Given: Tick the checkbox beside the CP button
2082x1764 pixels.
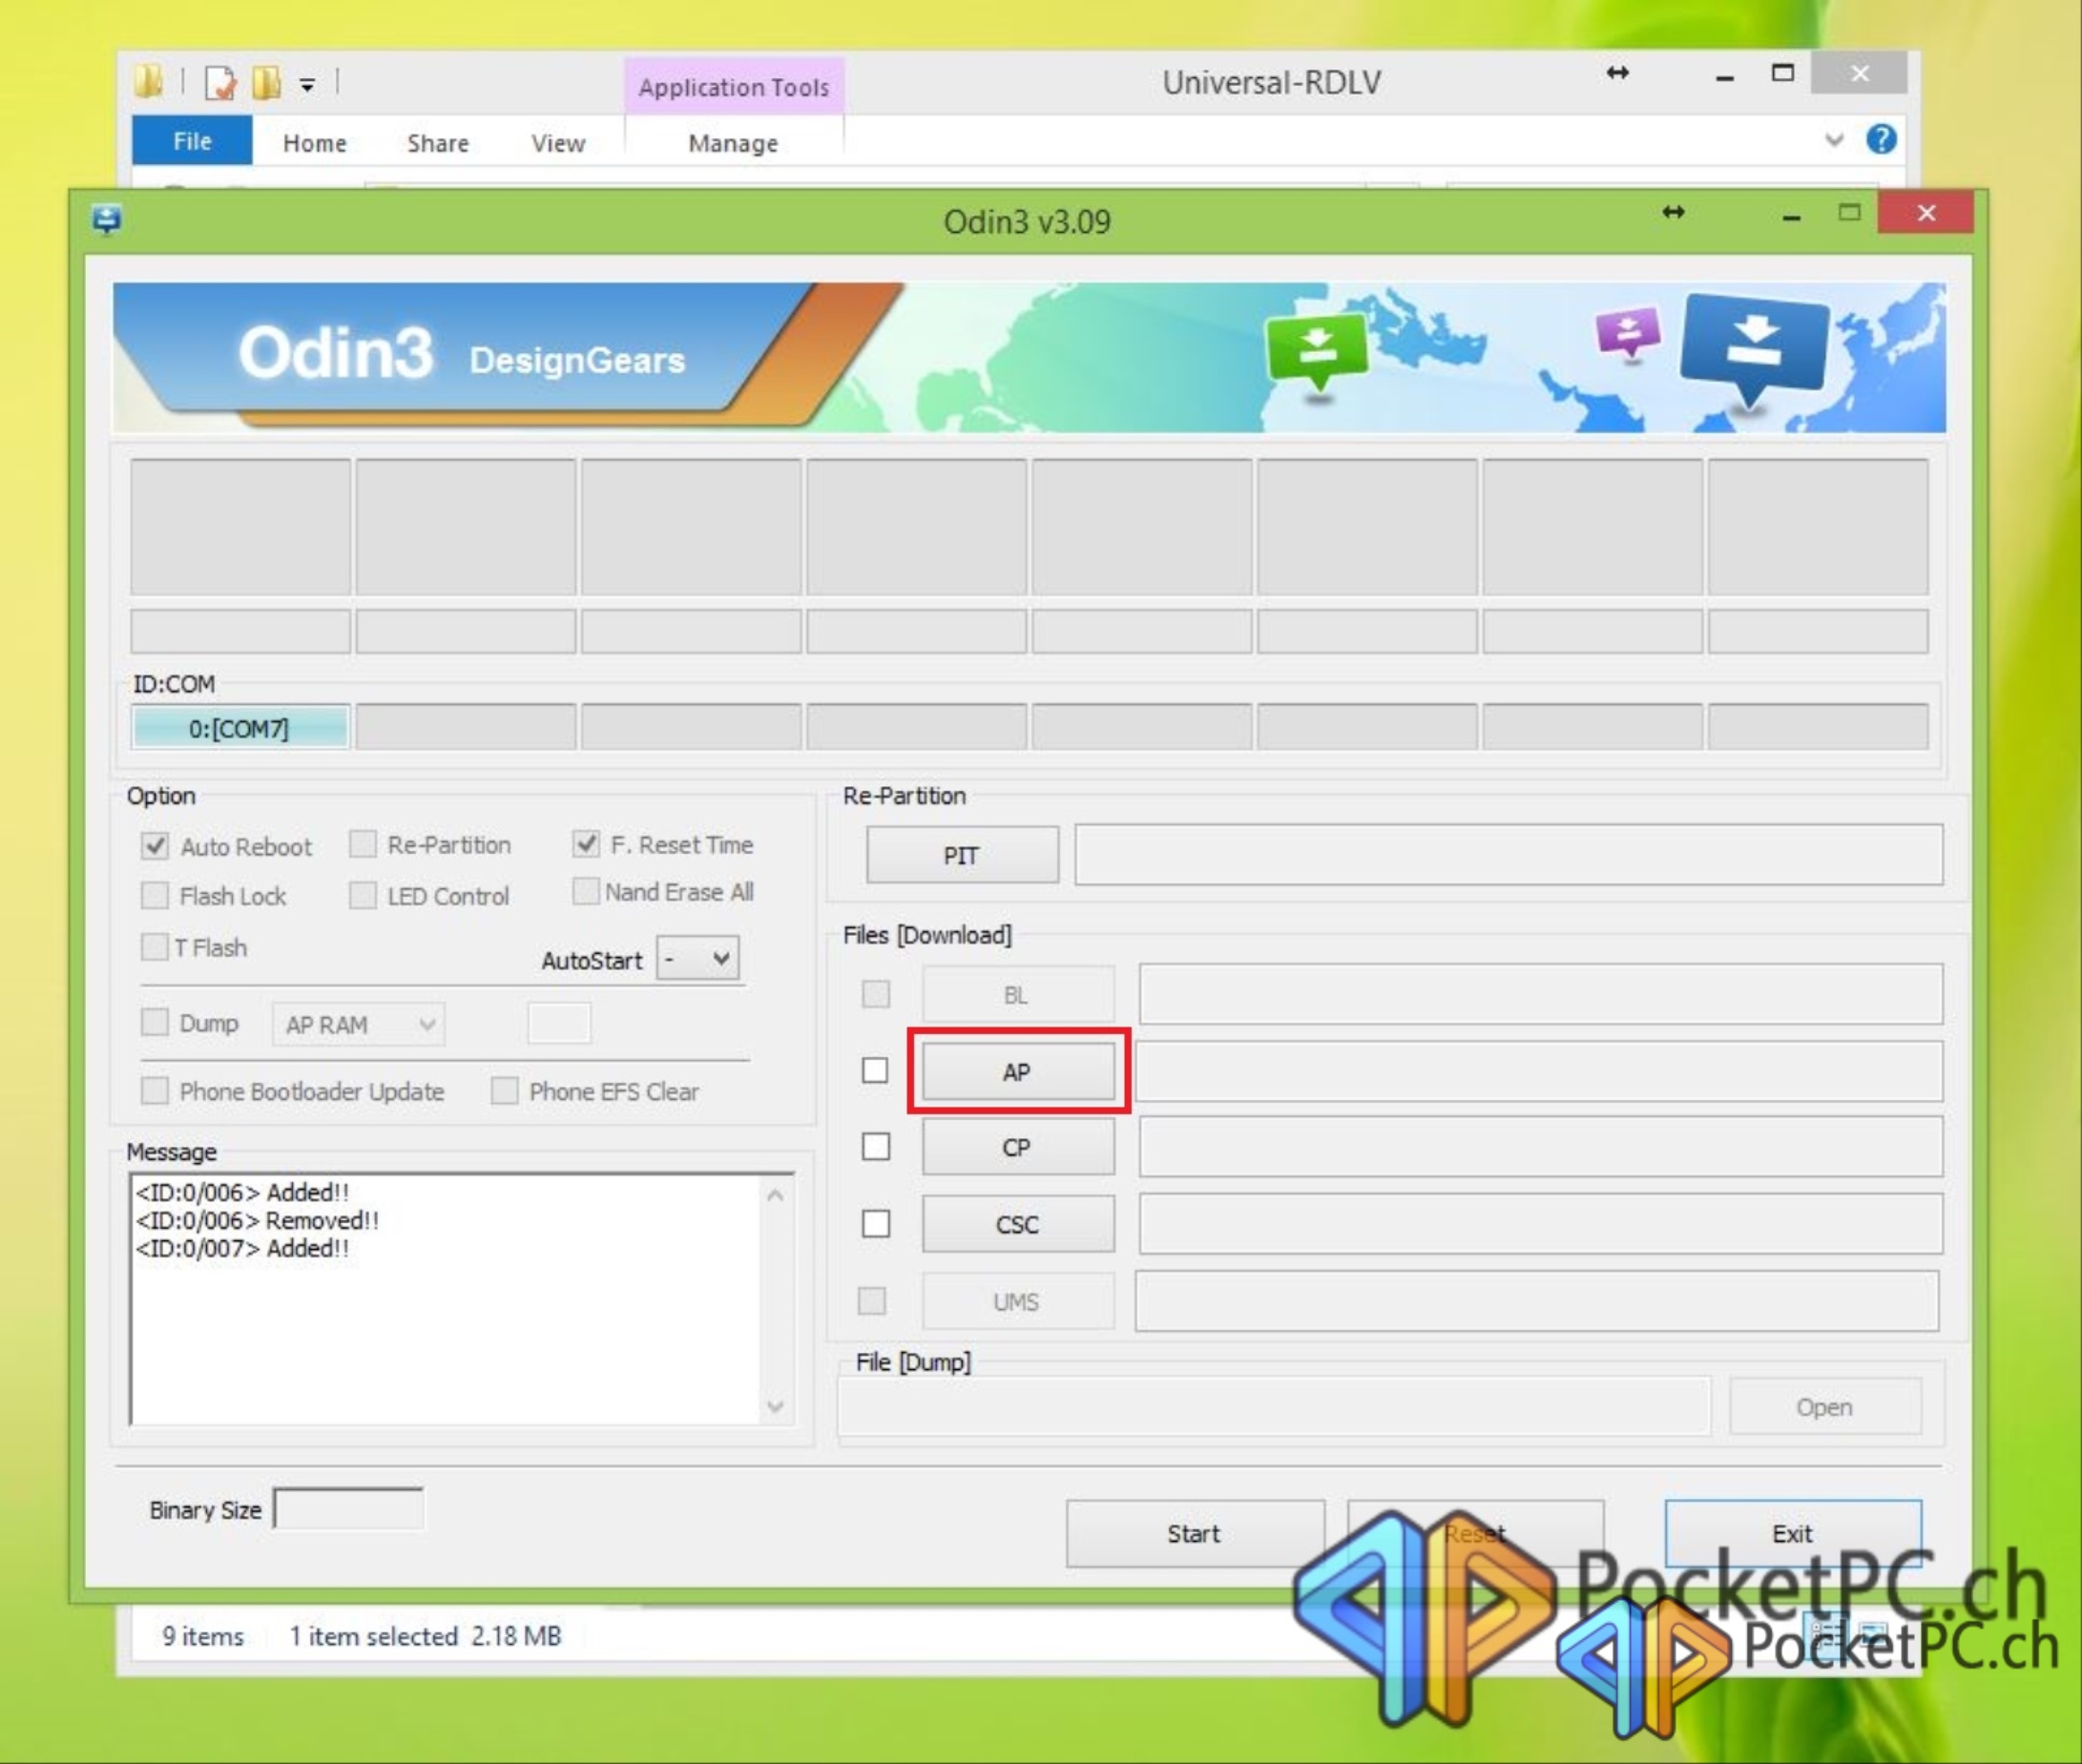Looking at the screenshot, I should [x=876, y=1146].
